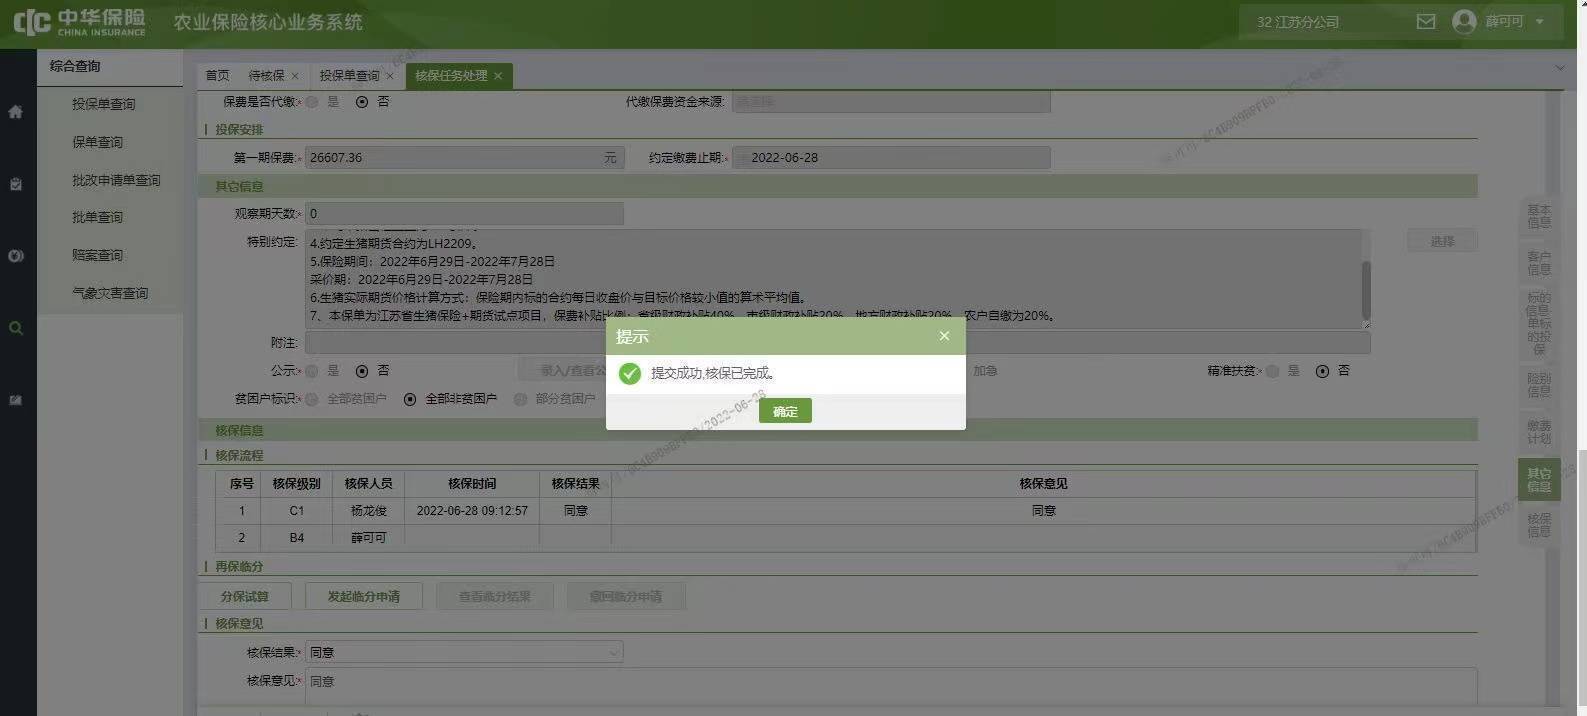Open the clipboard task icon in sidebar

tap(15, 184)
